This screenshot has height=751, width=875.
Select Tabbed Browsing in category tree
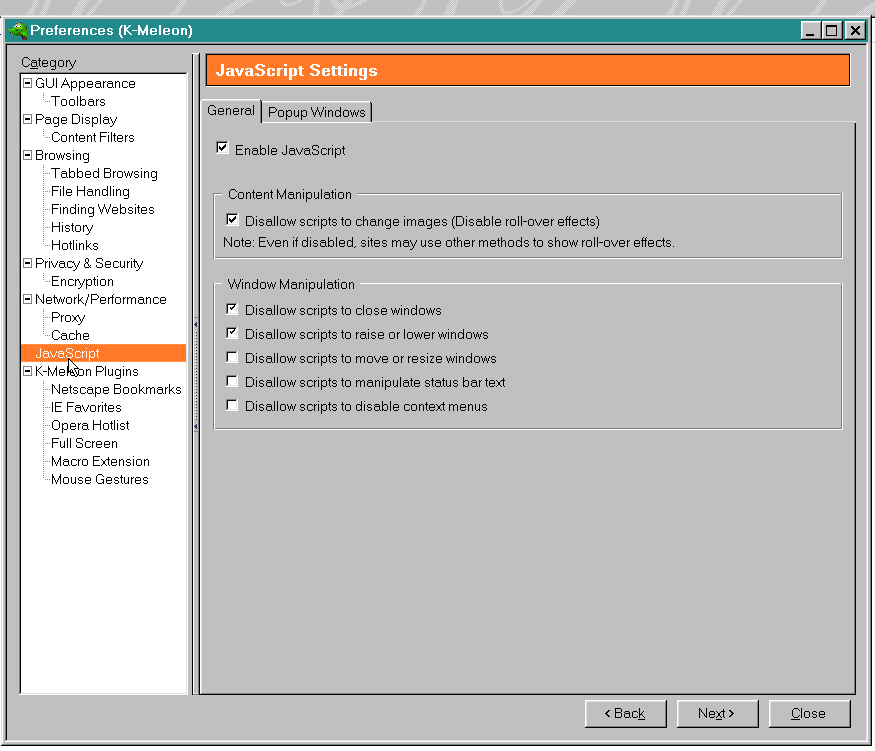click(x=104, y=173)
